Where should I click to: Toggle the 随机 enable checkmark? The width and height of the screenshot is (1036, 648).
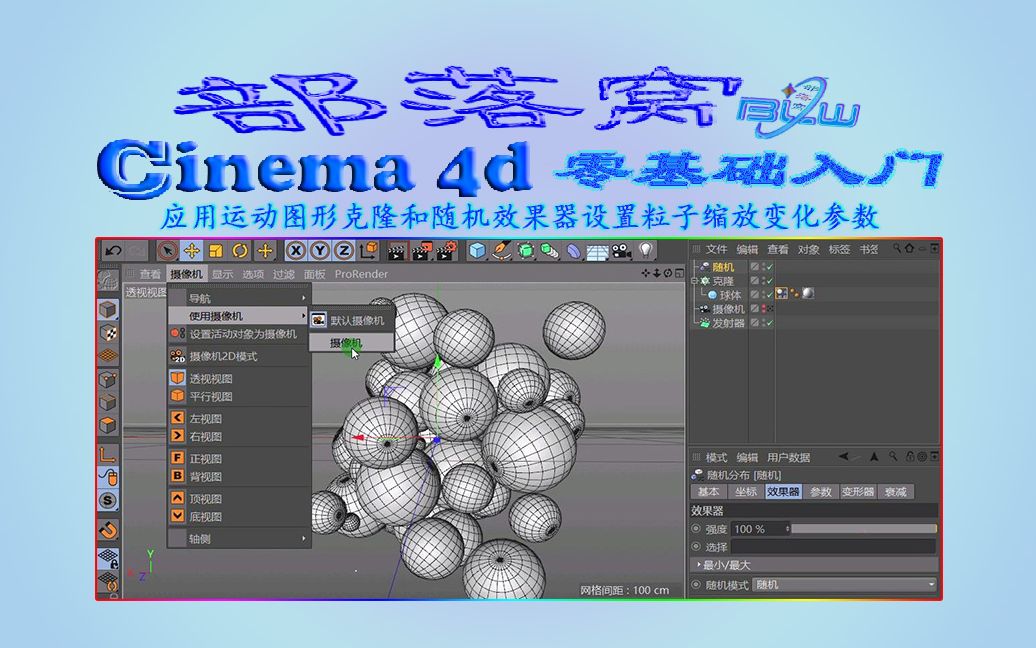pyautogui.click(x=770, y=267)
